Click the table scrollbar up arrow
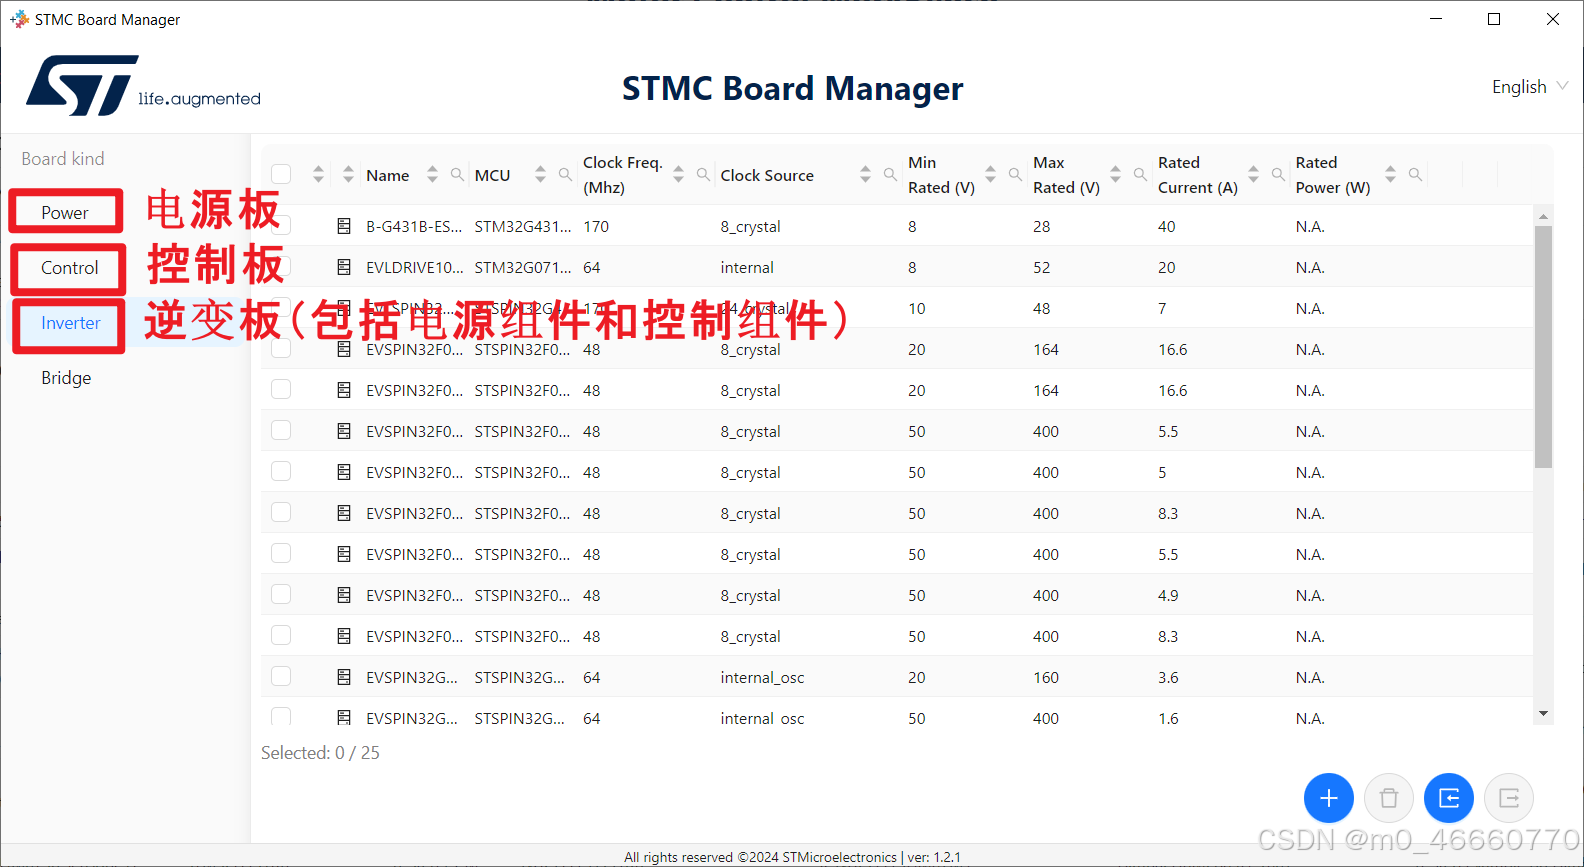Screen dimensions: 1584x867 1543,216
